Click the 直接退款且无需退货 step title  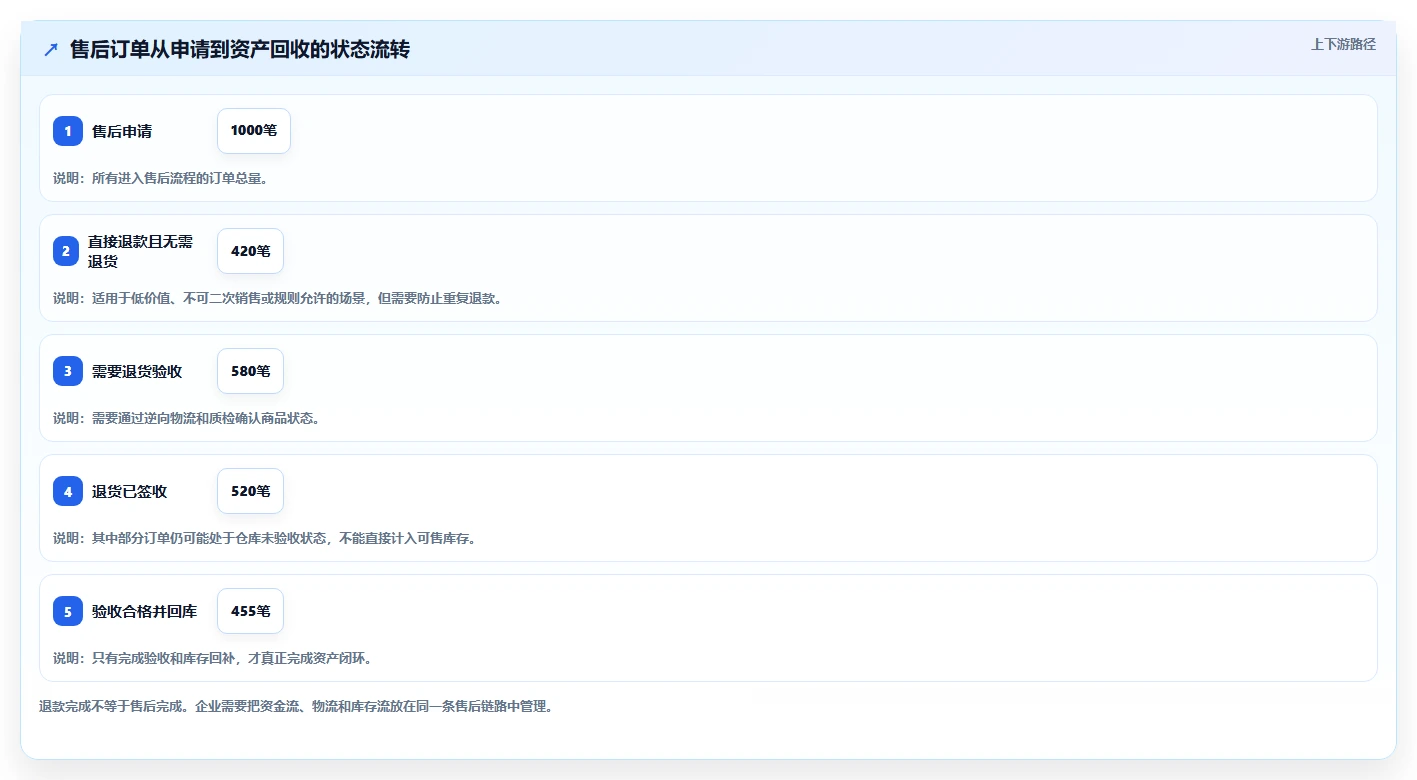140,251
